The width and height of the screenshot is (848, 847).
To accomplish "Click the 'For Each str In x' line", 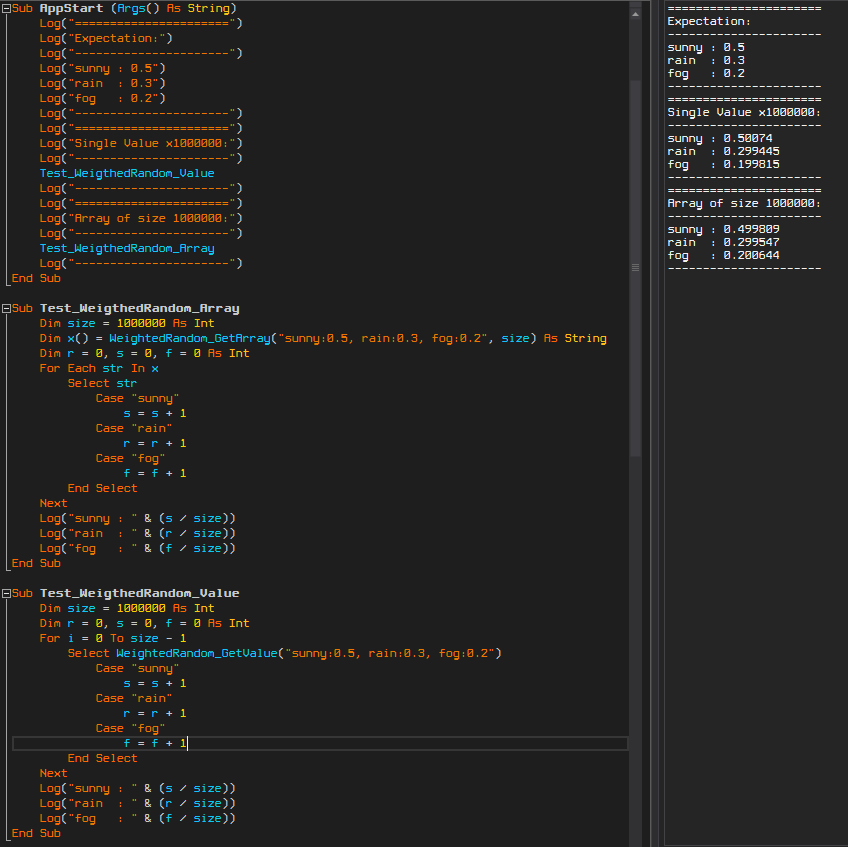I will tap(99, 368).
